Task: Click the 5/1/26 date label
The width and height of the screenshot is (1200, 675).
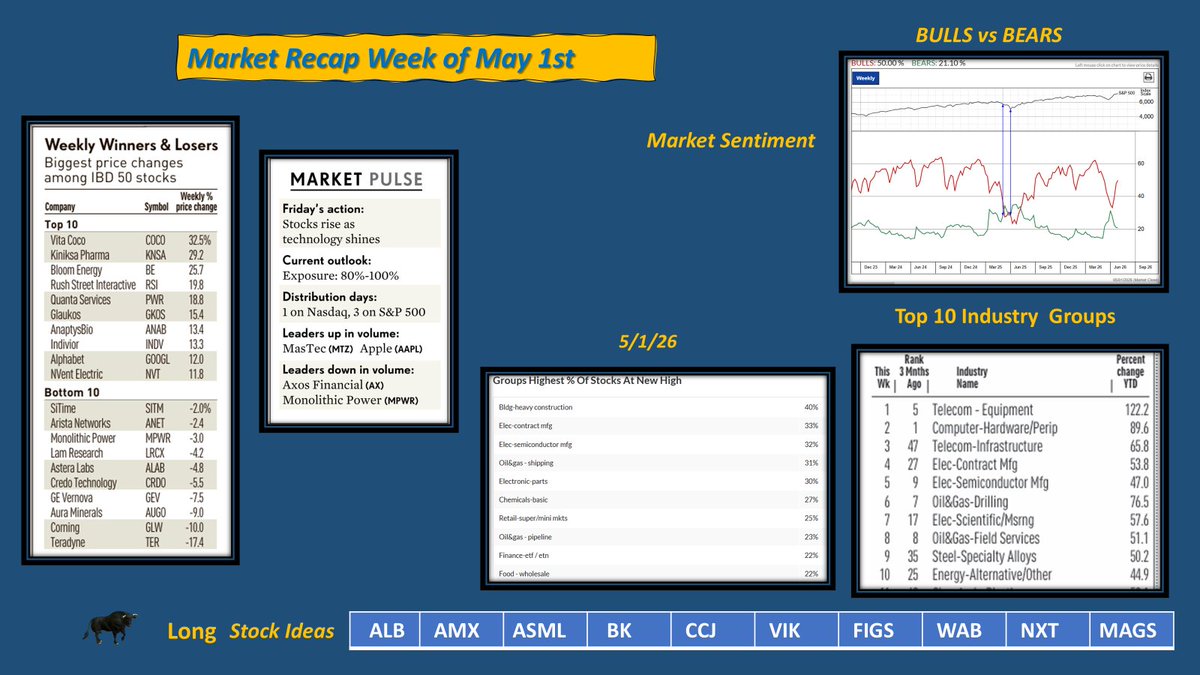Action: click(650, 341)
